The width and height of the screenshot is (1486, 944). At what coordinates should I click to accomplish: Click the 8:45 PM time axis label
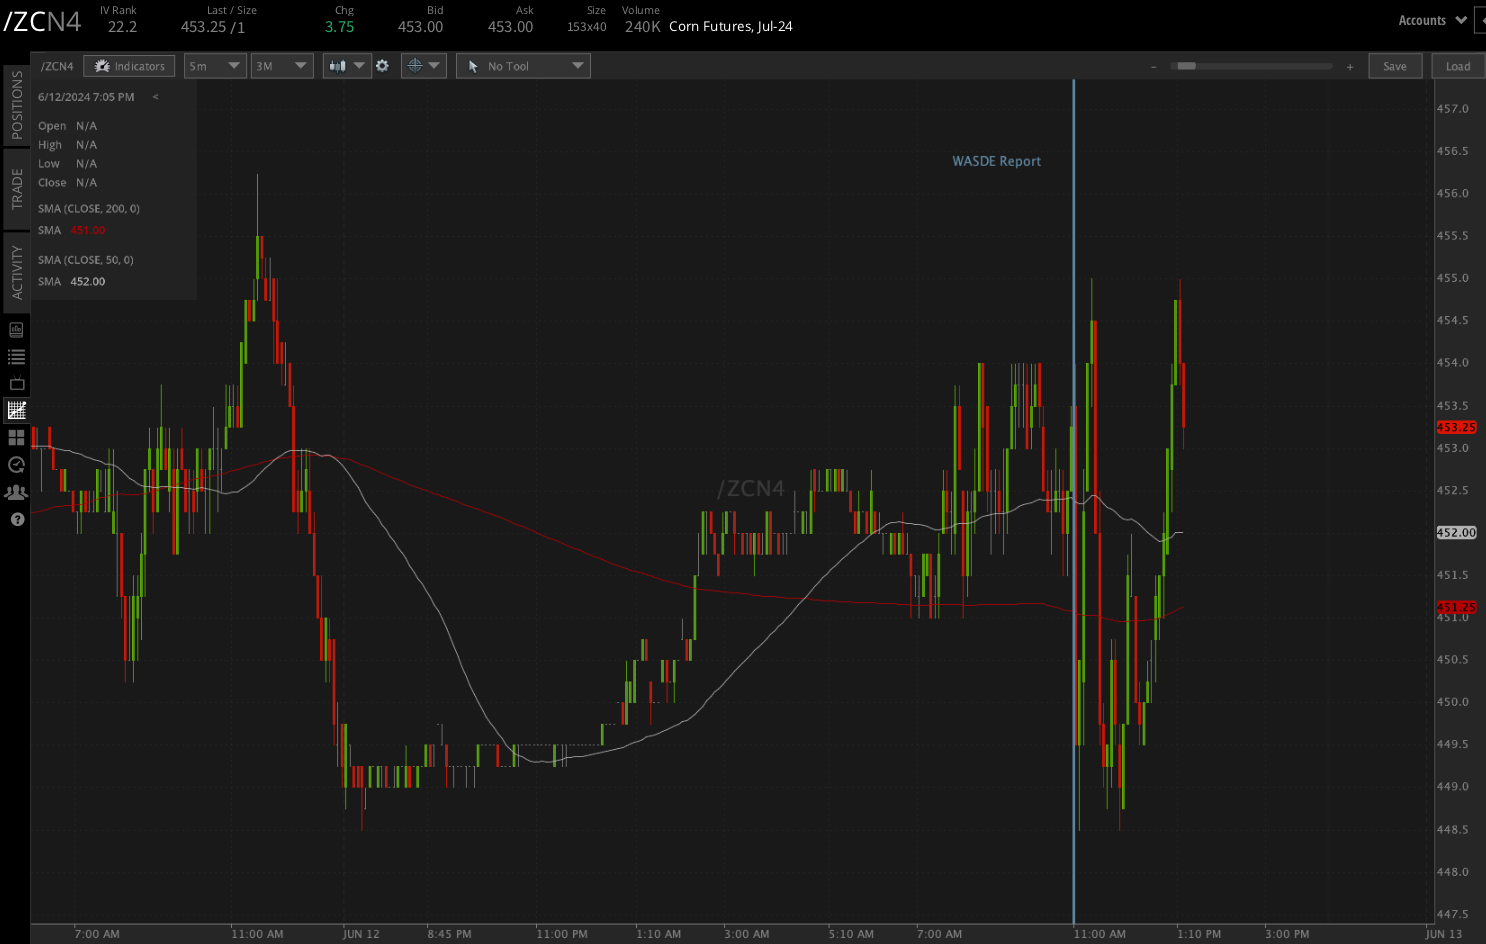[449, 934]
